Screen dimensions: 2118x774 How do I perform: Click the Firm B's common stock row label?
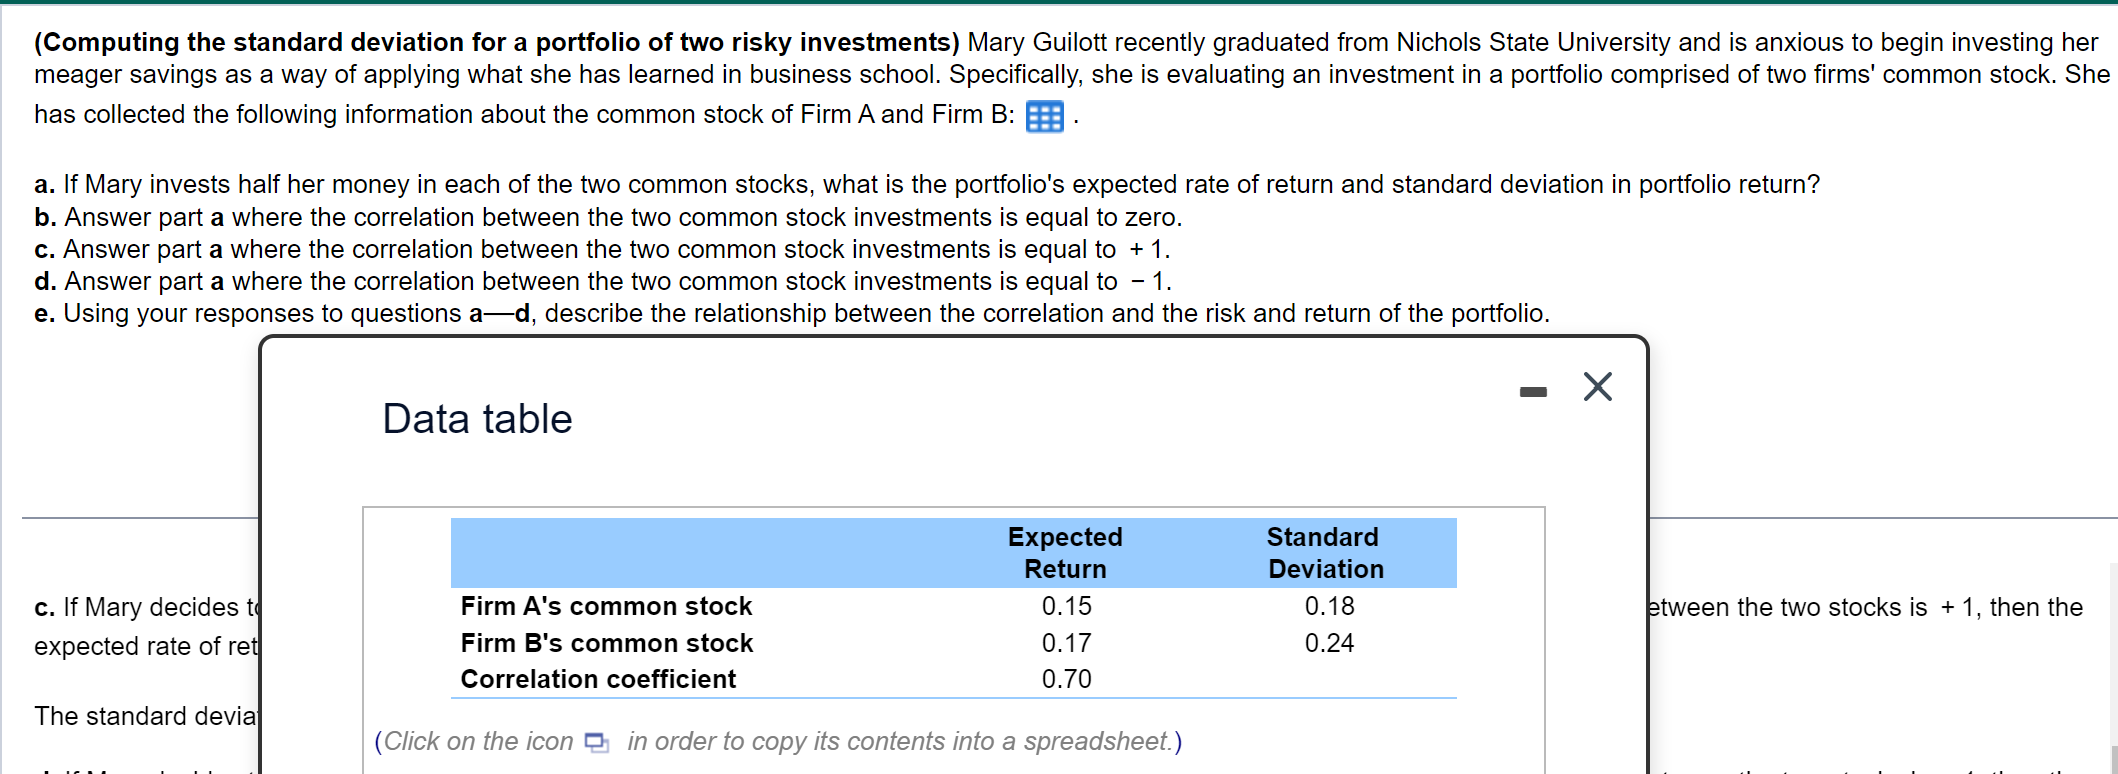(x=606, y=643)
